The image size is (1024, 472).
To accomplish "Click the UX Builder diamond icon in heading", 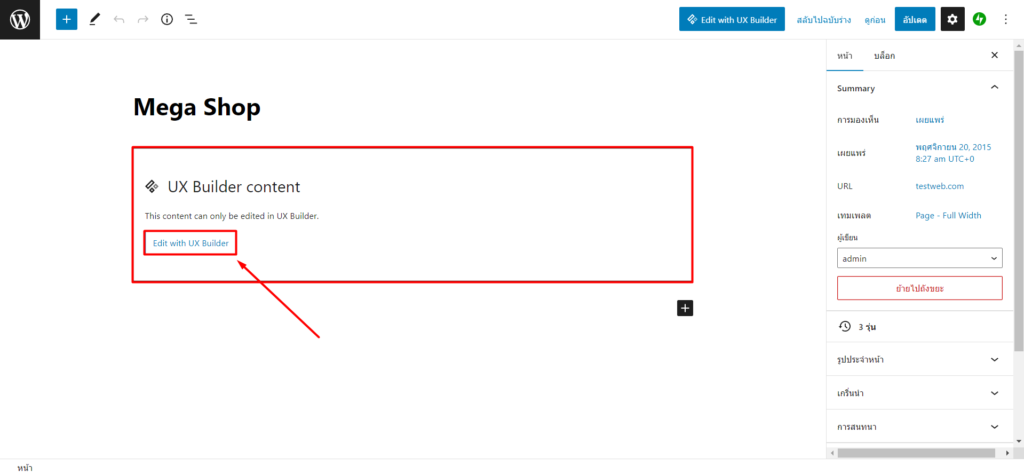I will [x=152, y=187].
